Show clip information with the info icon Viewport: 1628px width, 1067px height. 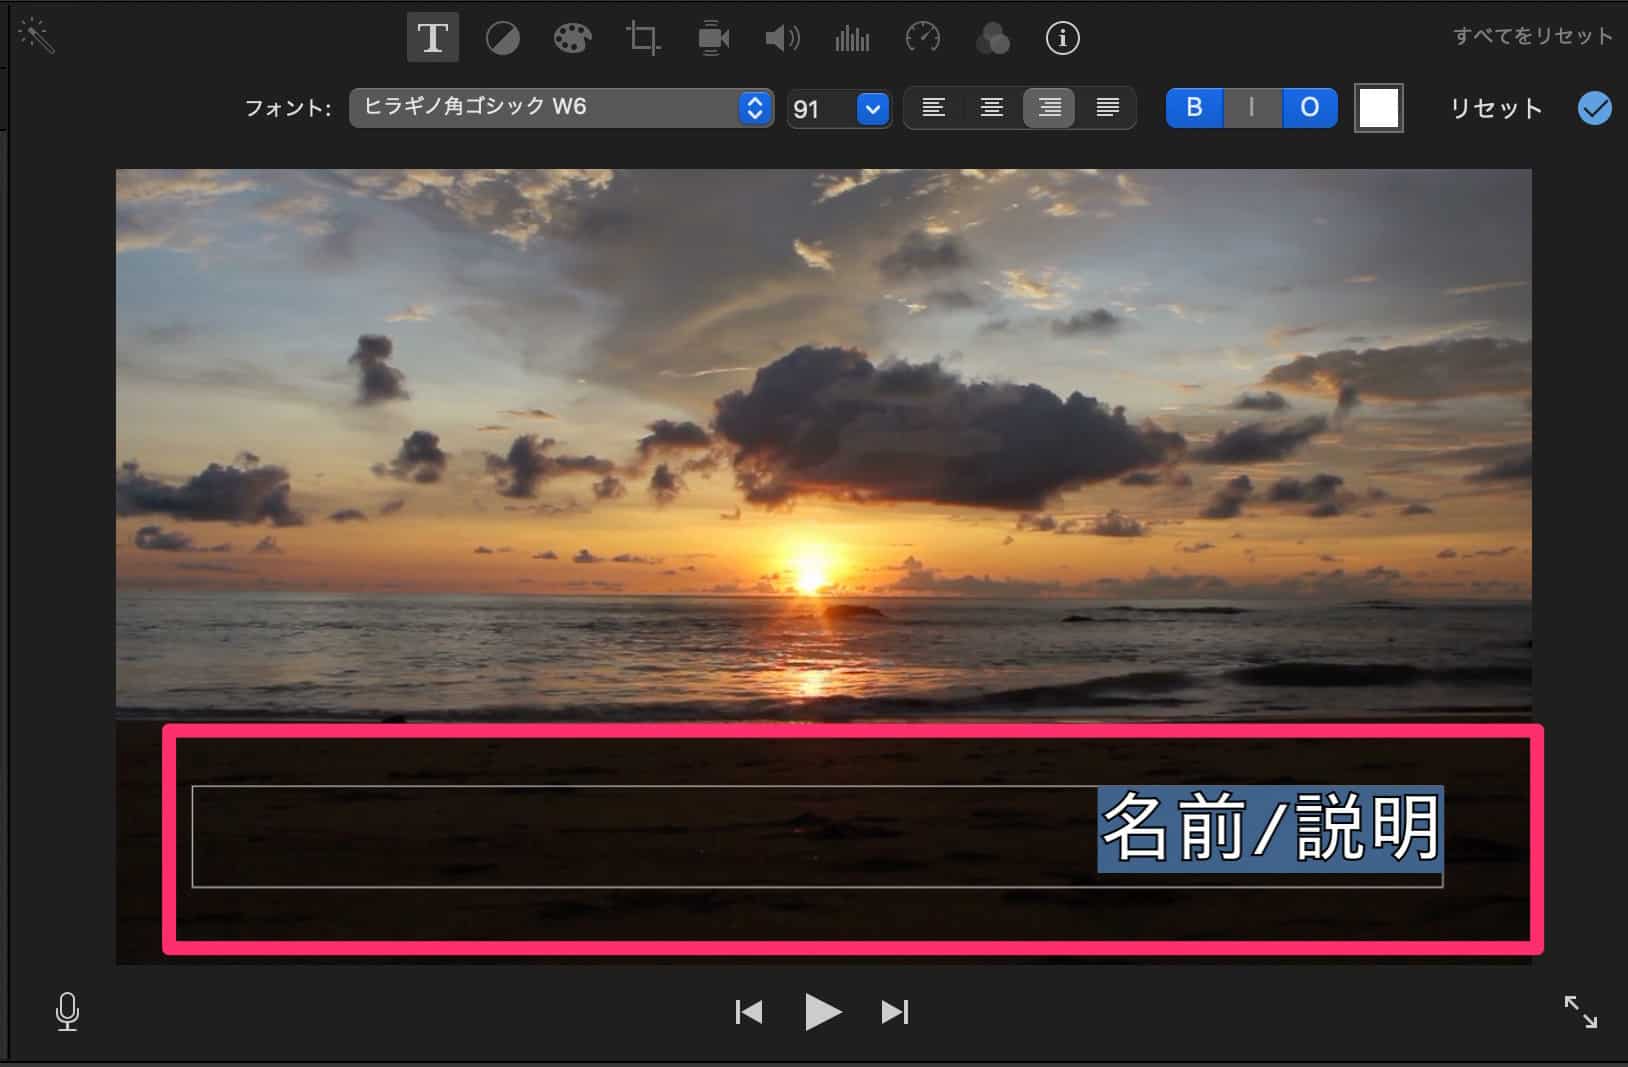coord(1062,39)
